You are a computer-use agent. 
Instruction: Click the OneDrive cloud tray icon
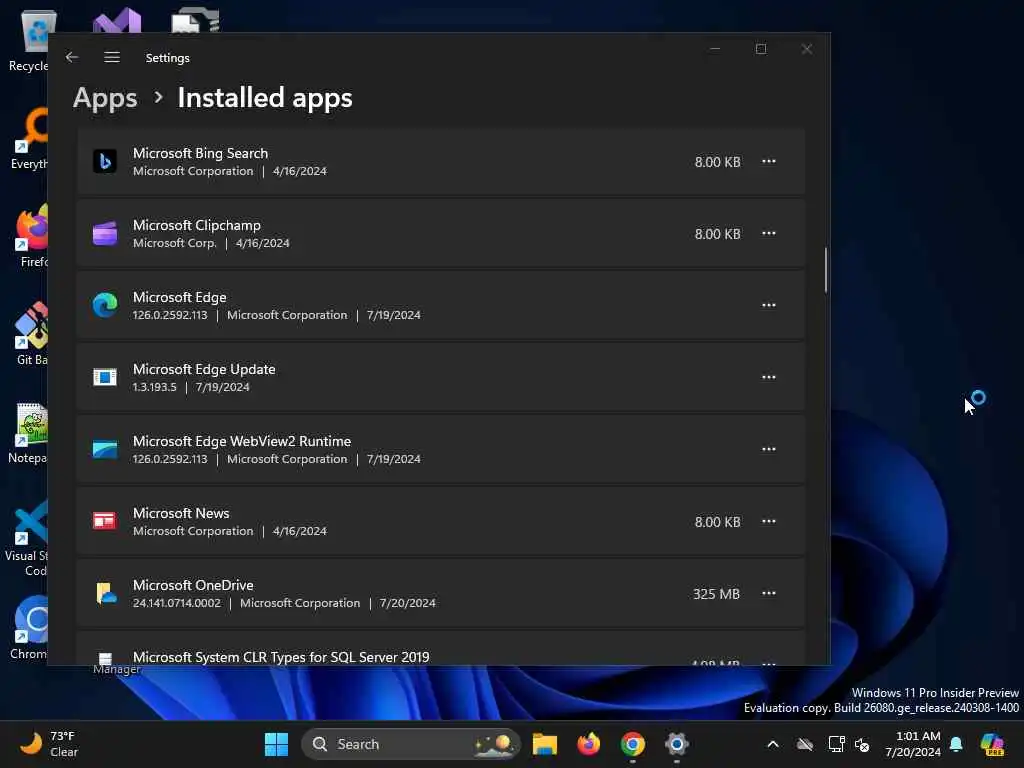point(805,744)
